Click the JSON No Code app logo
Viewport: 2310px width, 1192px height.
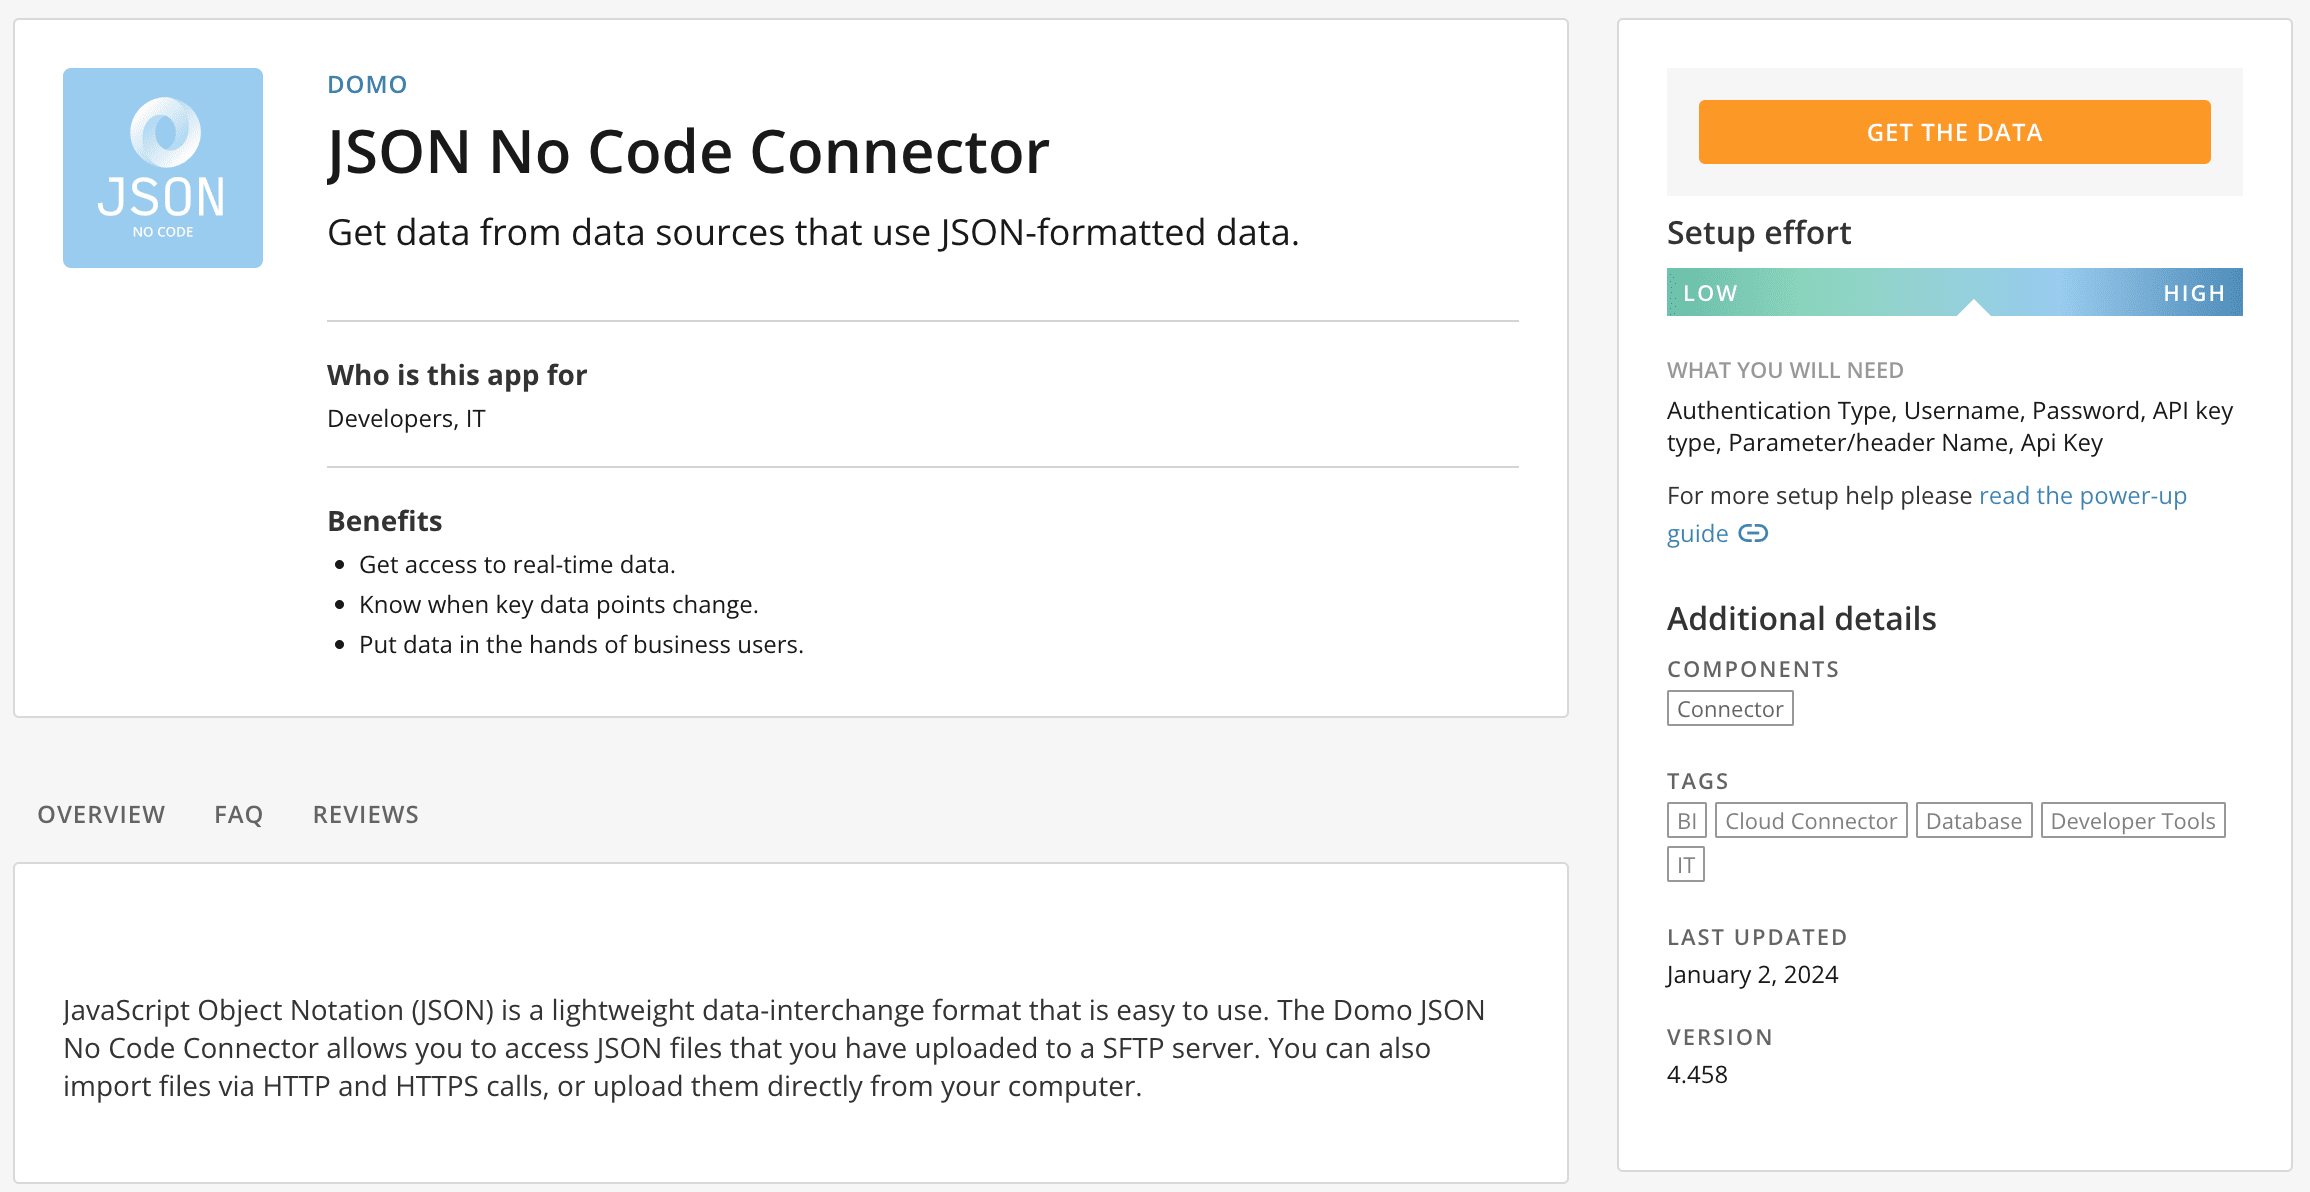click(163, 168)
